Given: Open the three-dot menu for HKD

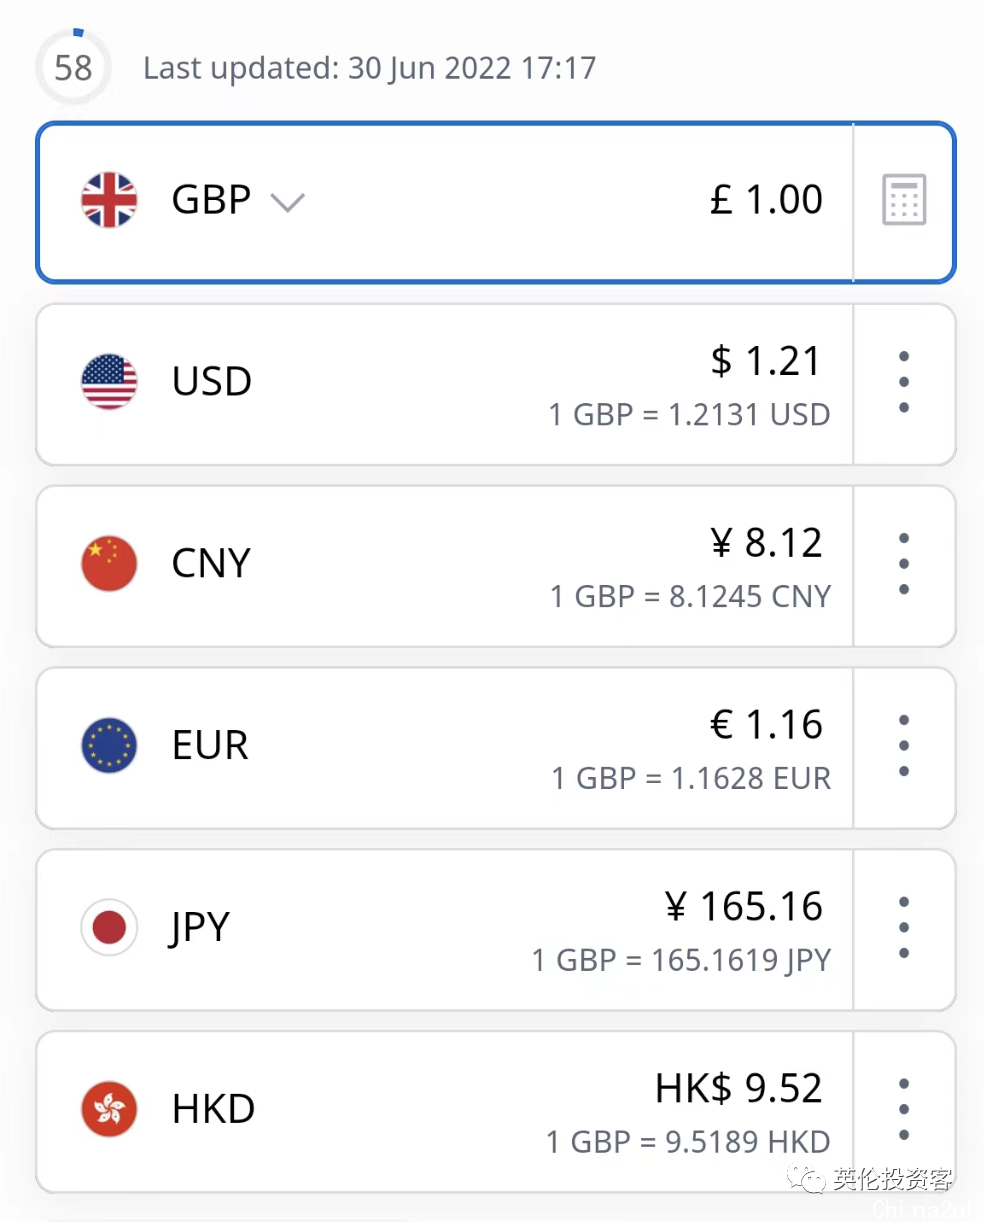Looking at the screenshot, I should [x=904, y=1109].
